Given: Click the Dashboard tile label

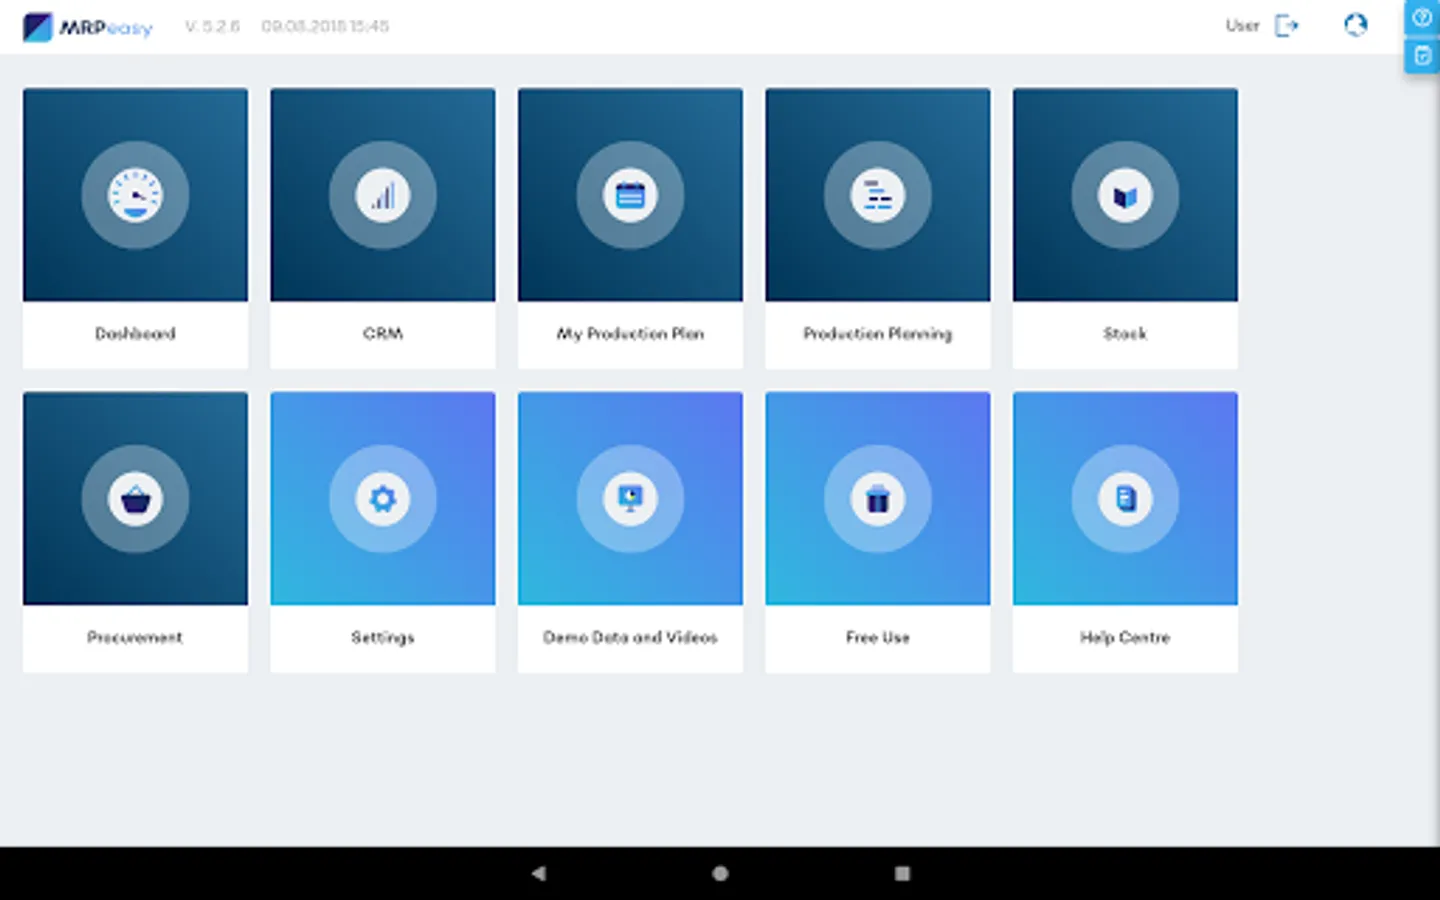Looking at the screenshot, I should point(135,333).
